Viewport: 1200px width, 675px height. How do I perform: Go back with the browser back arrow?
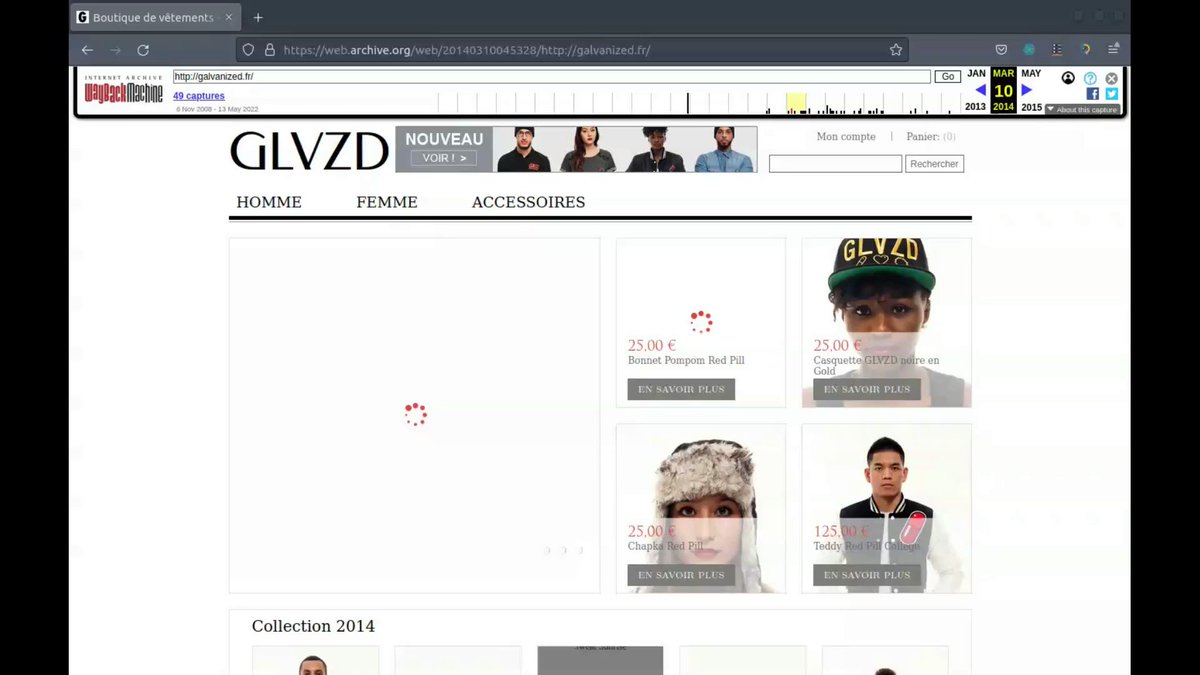(87, 50)
